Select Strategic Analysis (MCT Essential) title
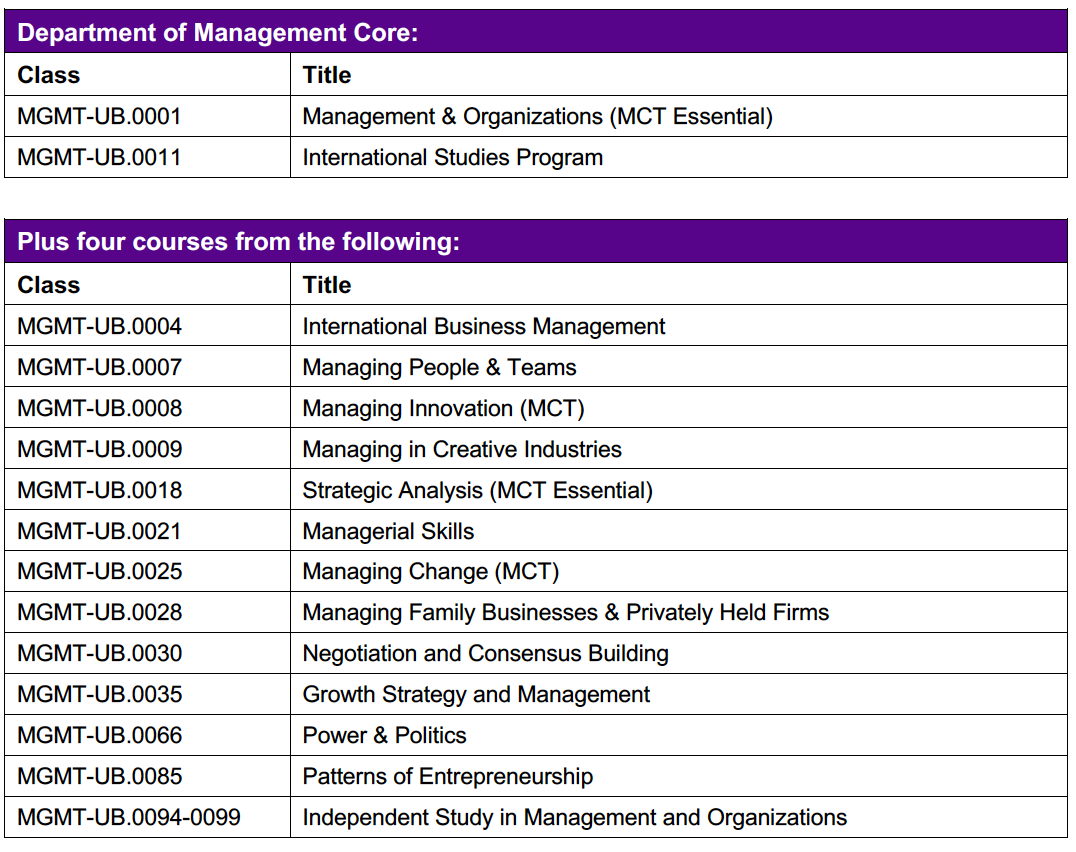Viewport: 1076px width, 852px height. [x=477, y=491]
